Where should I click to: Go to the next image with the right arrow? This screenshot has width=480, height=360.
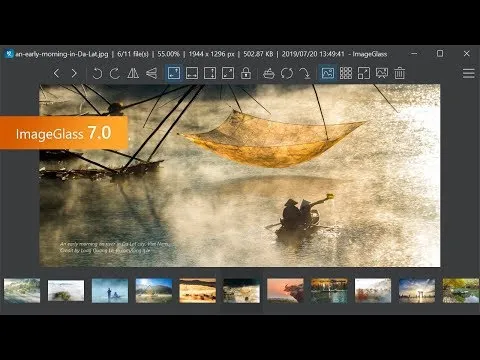[x=74, y=73]
